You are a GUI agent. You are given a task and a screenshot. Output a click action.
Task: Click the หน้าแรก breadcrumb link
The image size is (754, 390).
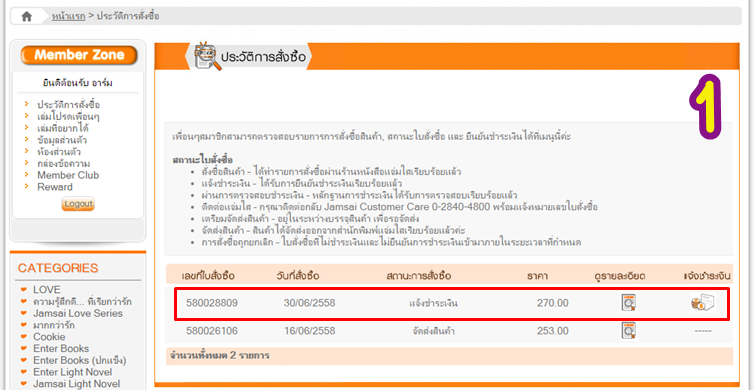[x=68, y=16]
